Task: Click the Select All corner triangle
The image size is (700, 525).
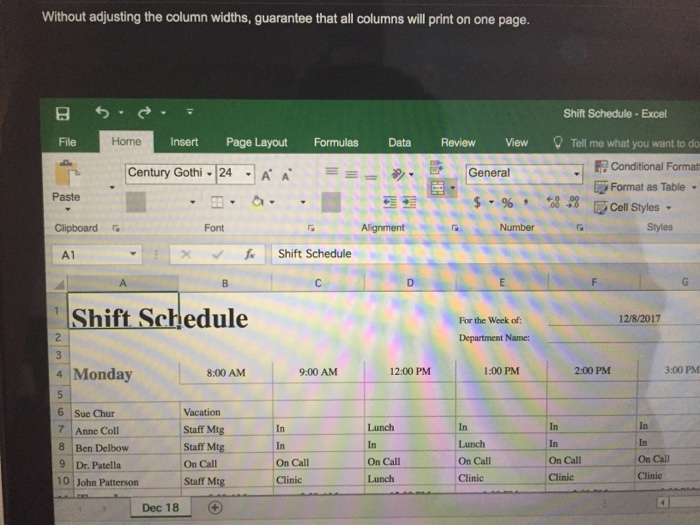Action: (59, 284)
